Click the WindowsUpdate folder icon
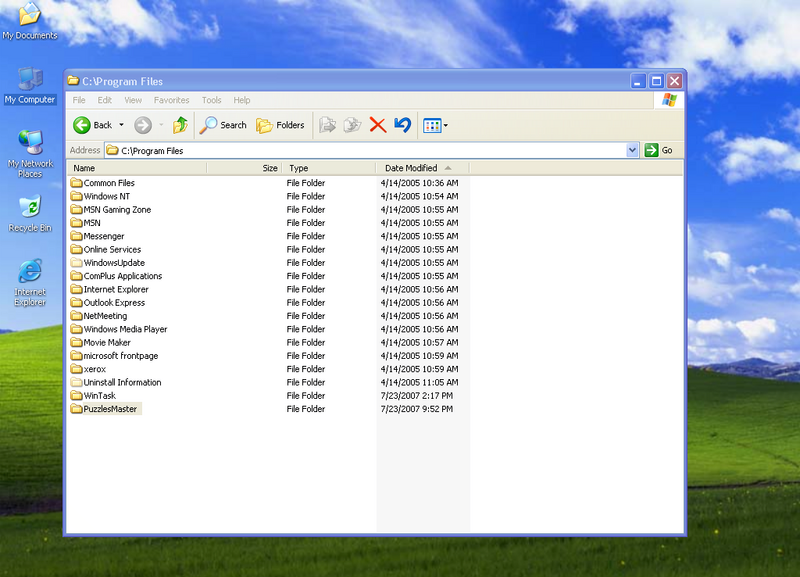This screenshot has width=800, height=577. tap(77, 262)
